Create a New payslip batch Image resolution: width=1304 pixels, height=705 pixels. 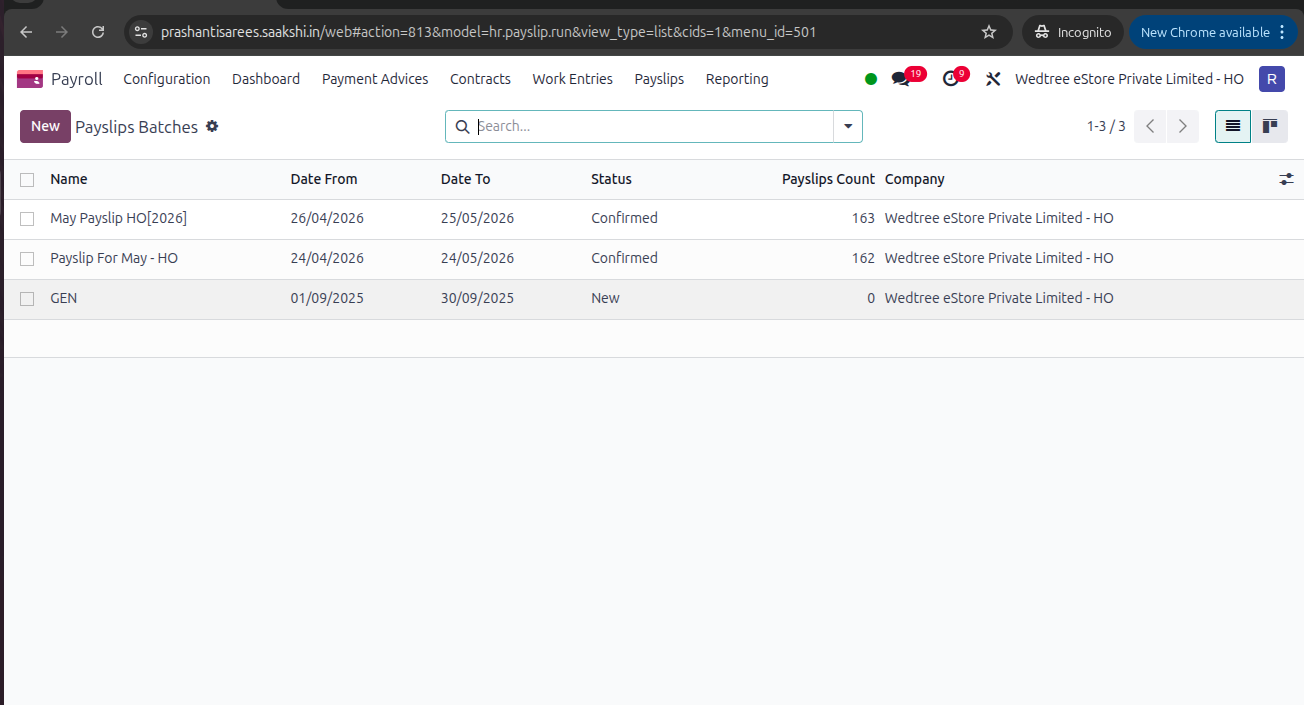[x=45, y=126]
